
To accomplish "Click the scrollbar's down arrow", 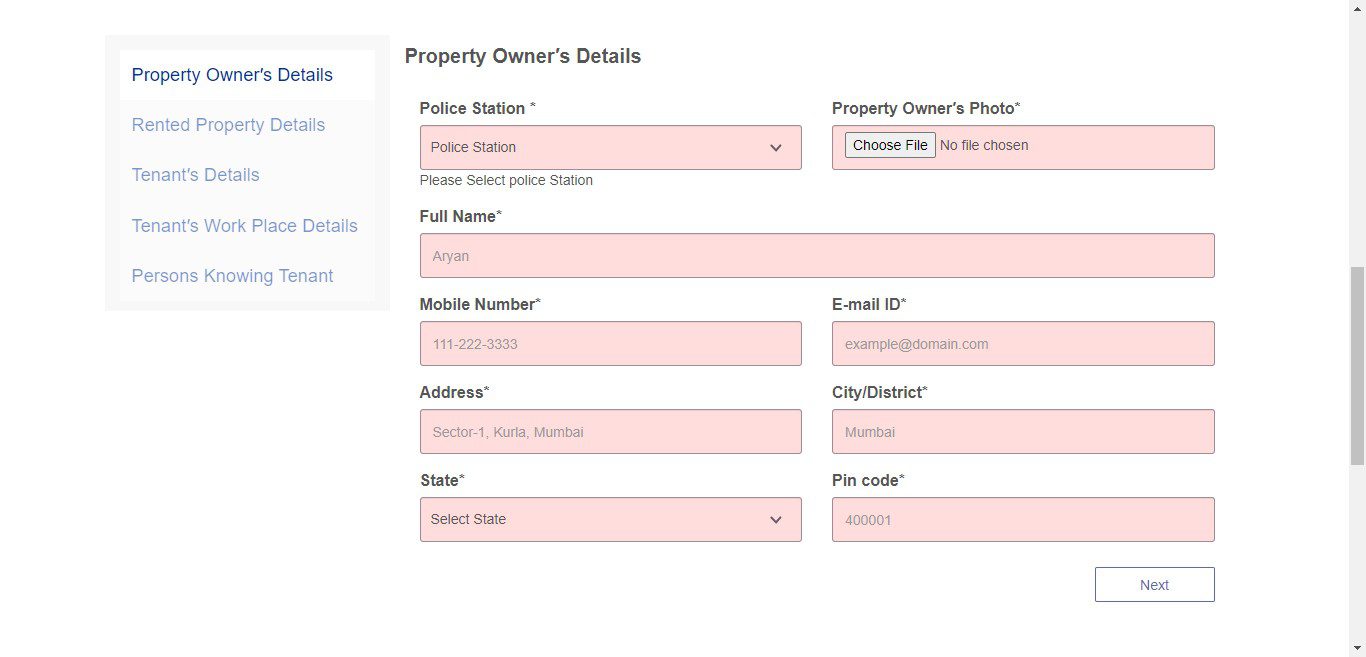I will (x=1358, y=649).
